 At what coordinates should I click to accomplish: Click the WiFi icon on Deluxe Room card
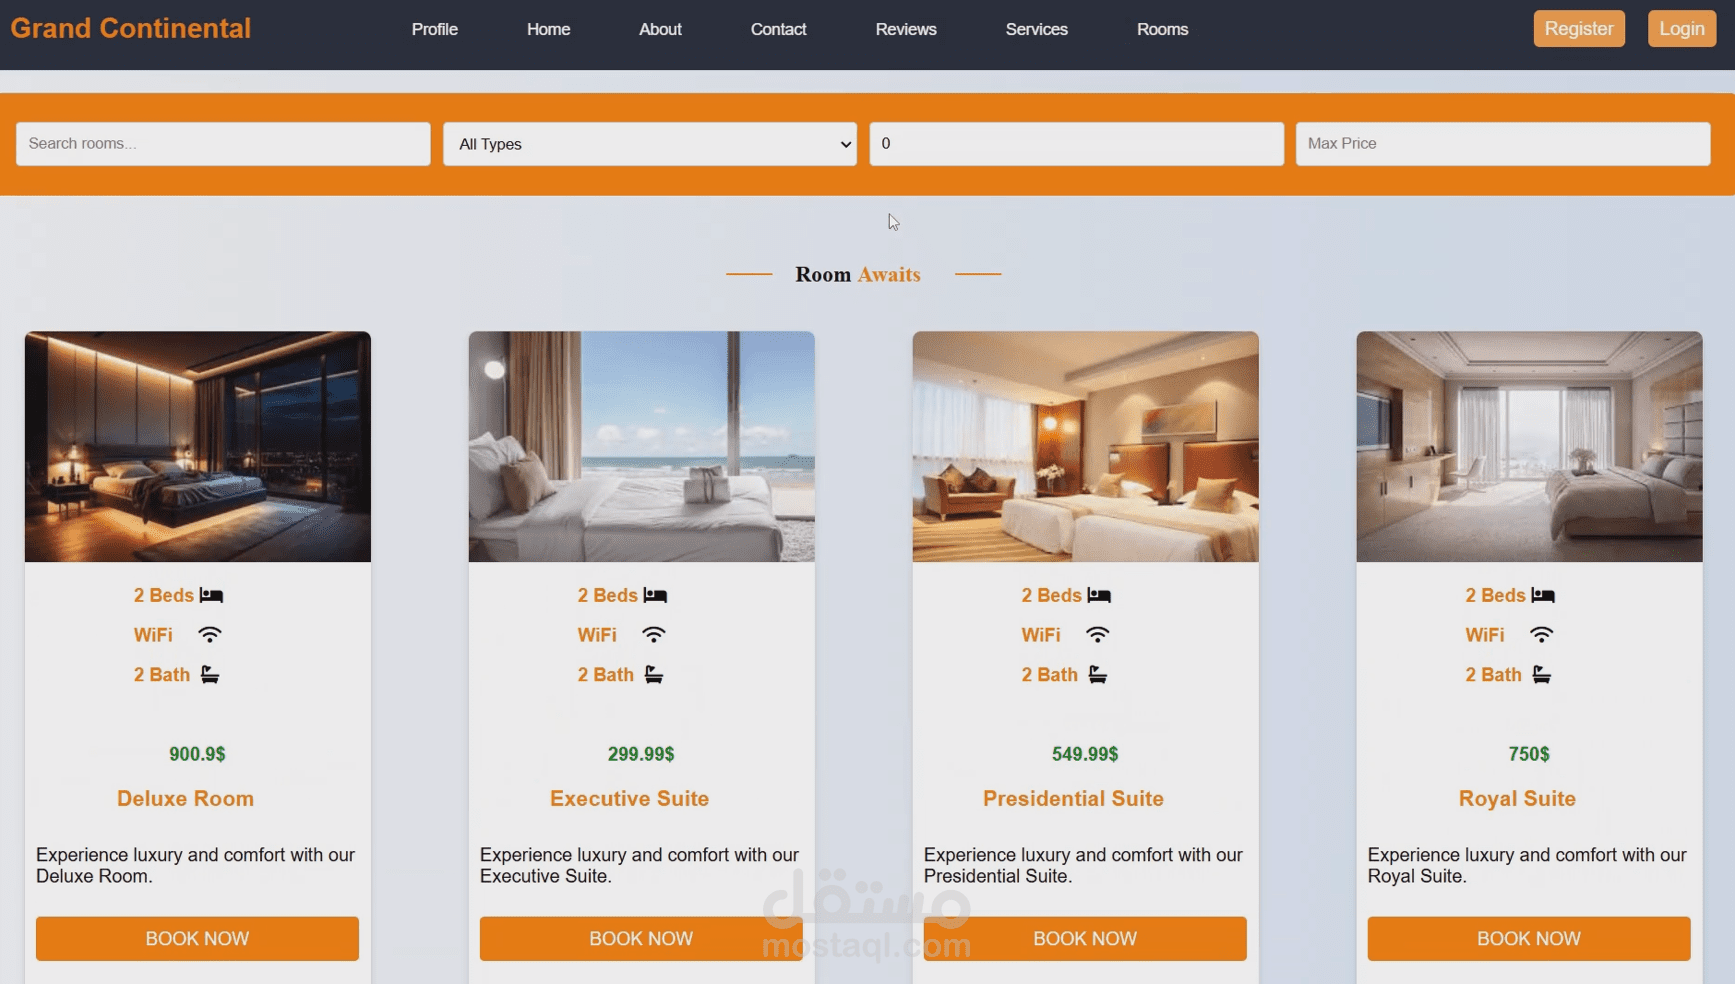pyautogui.click(x=209, y=635)
